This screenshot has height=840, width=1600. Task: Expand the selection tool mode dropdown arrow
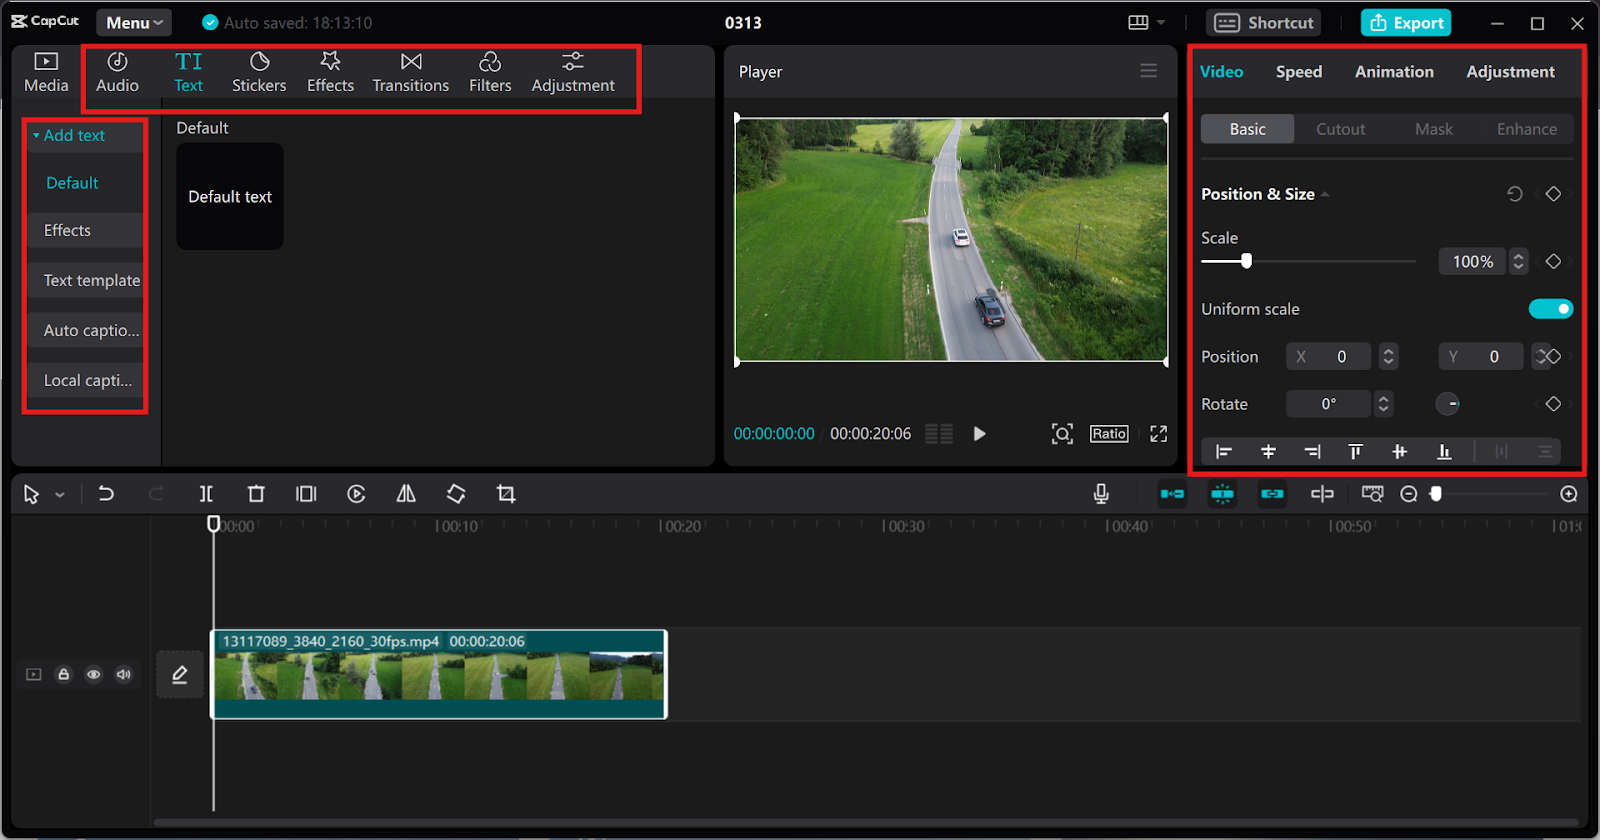[60, 495]
